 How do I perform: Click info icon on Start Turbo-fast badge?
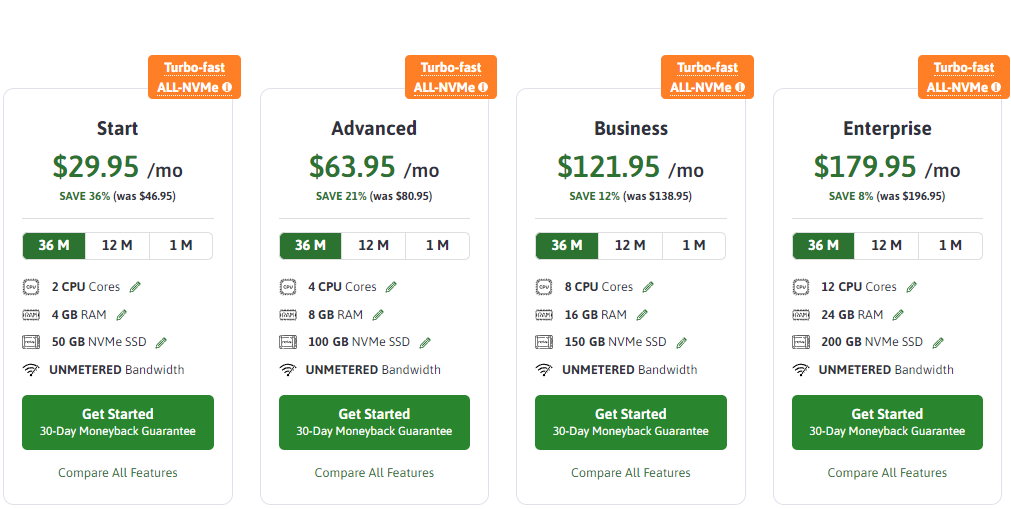point(227,87)
